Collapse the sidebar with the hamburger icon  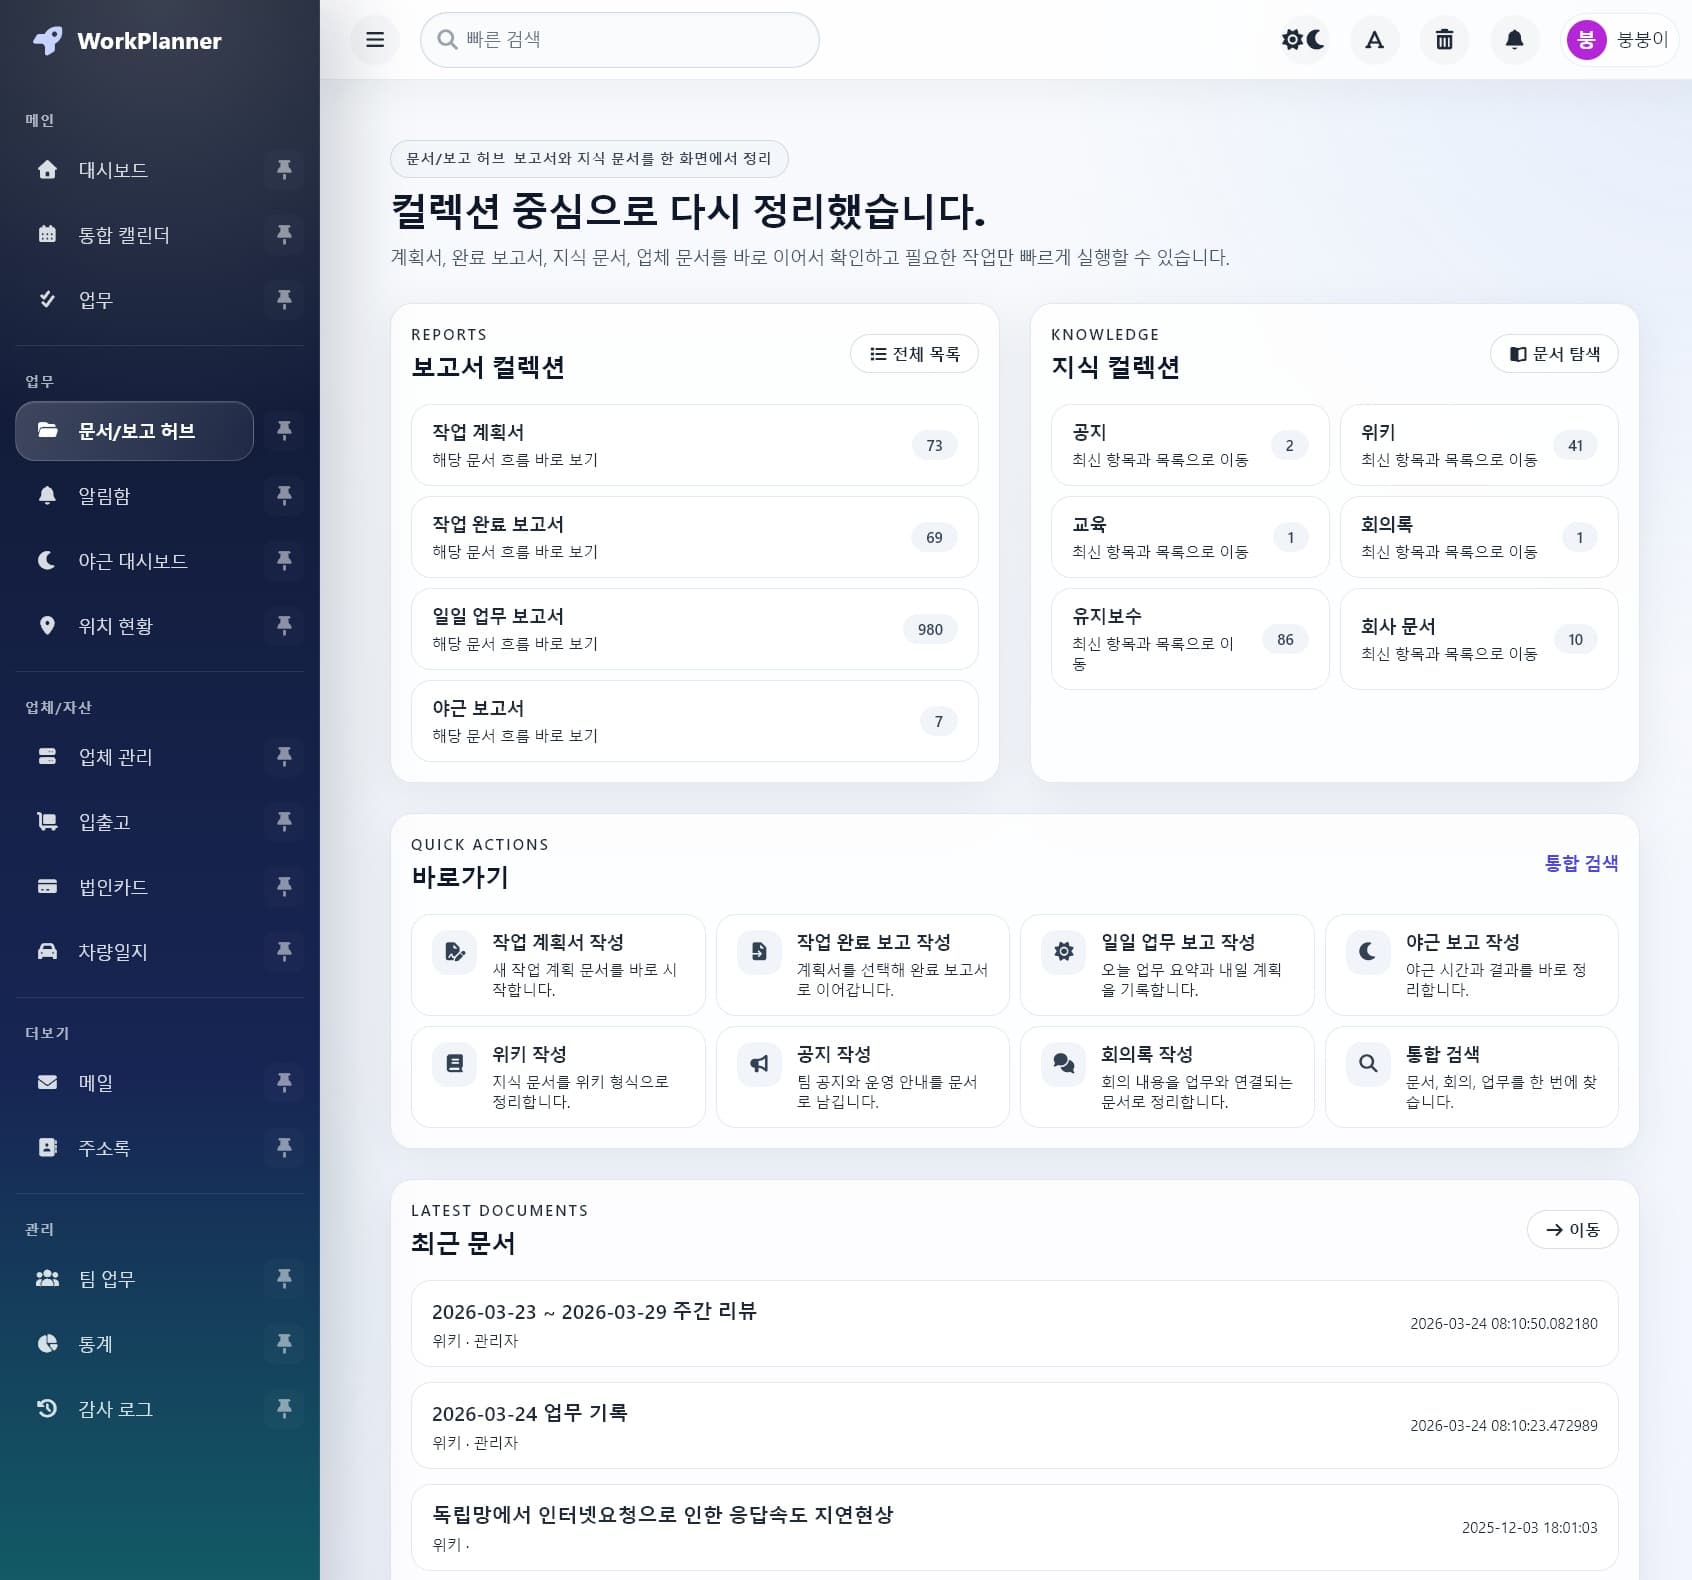pyautogui.click(x=375, y=40)
